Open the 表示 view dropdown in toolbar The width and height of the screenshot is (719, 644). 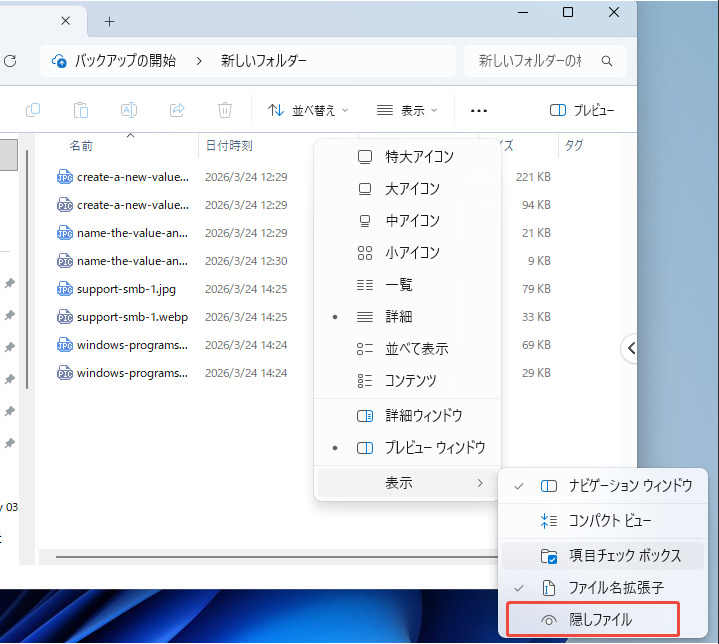(407, 111)
